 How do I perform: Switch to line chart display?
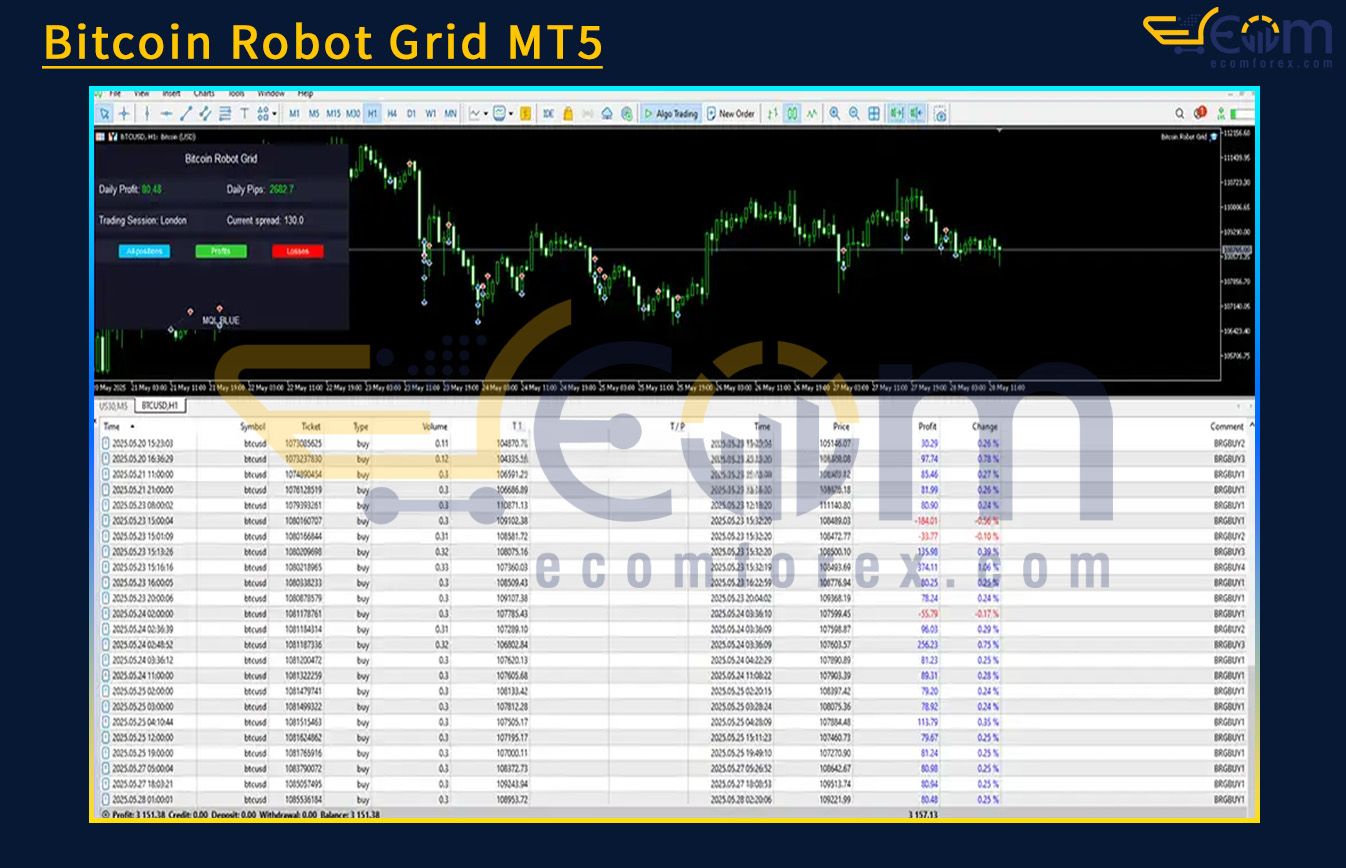(812, 114)
